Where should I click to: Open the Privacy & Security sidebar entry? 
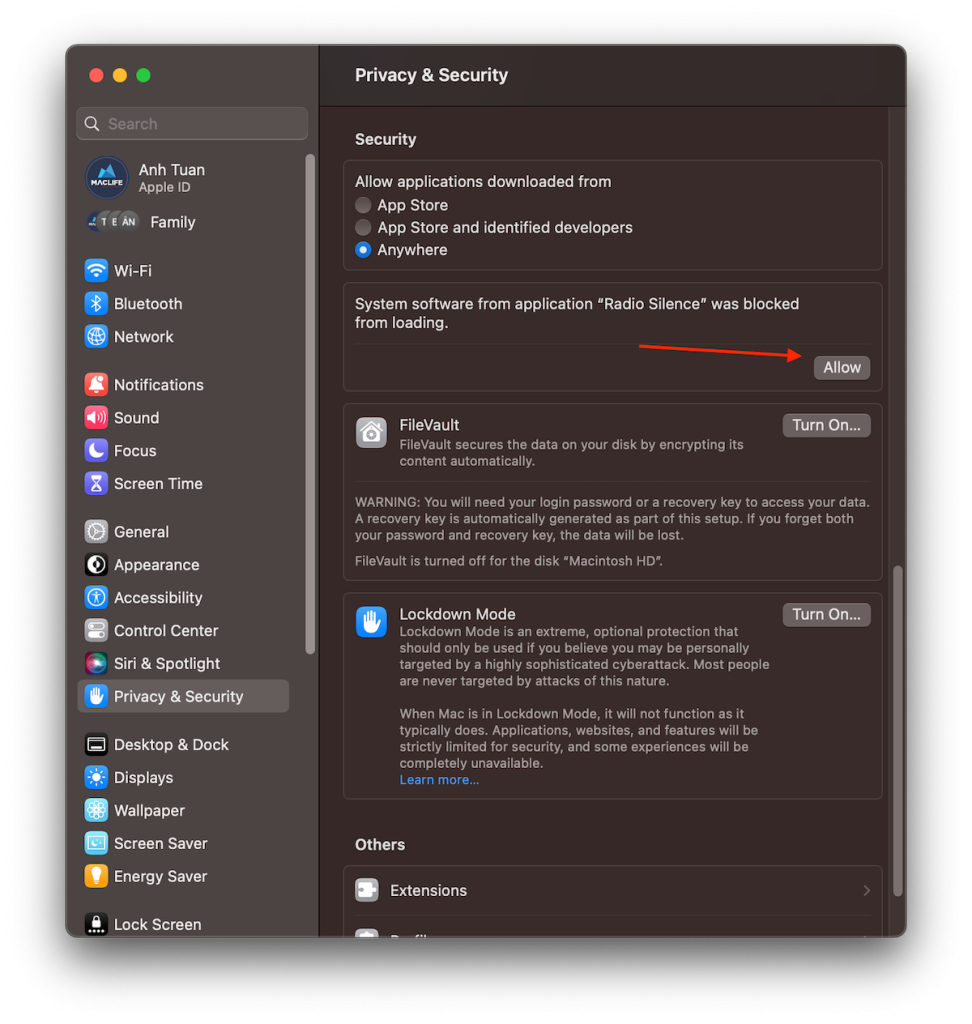tap(183, 696)
